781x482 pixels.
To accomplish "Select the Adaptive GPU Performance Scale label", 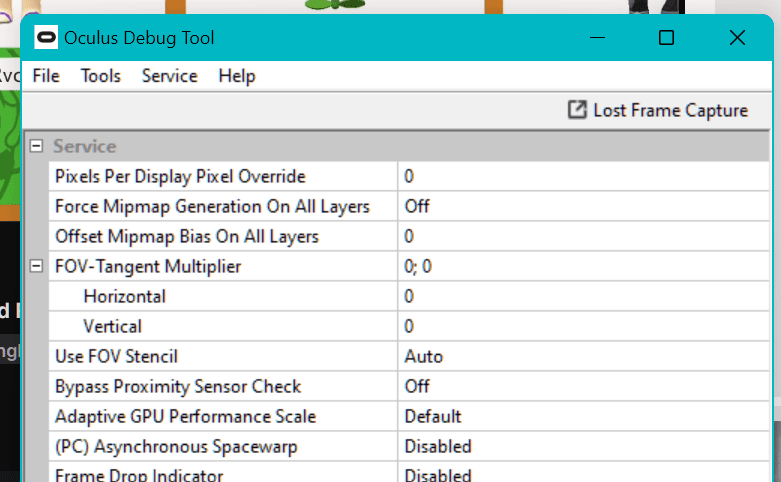I will pyautogui.click(x=185, y=416).
